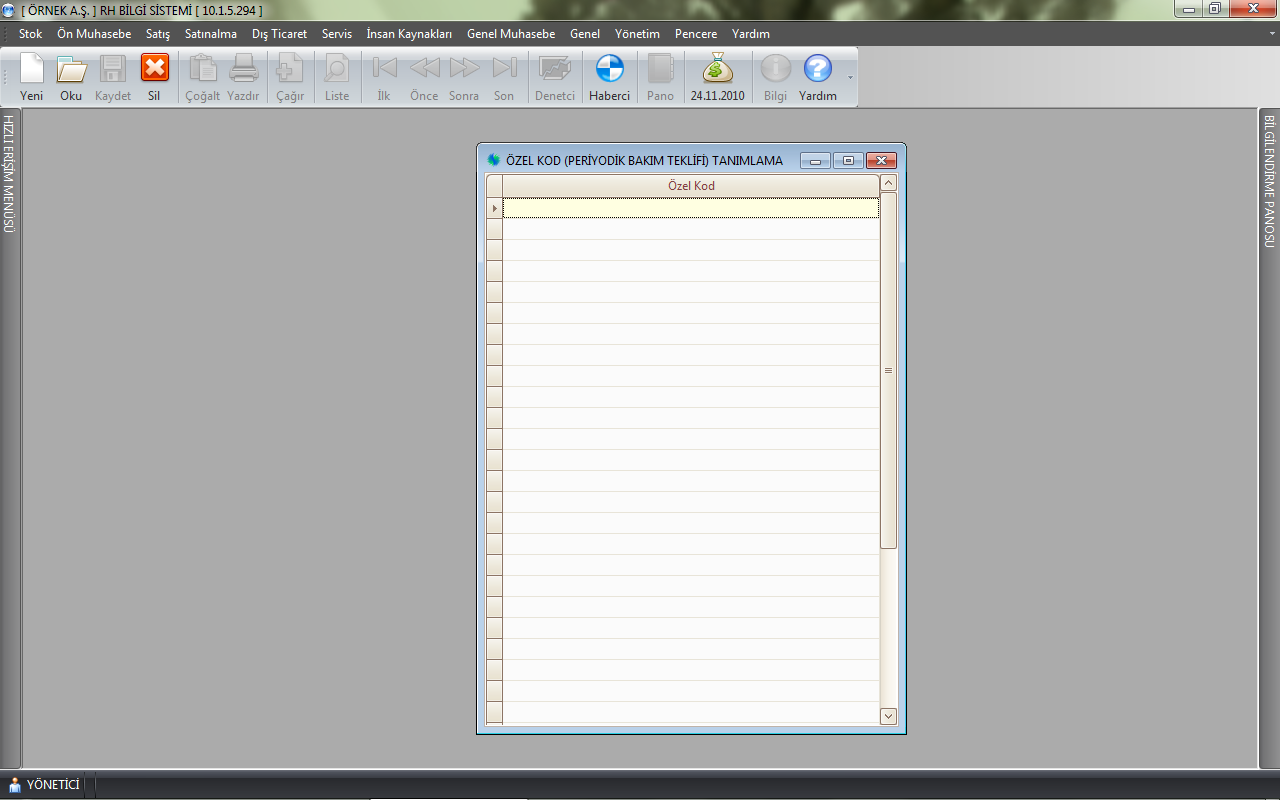Click the Yazdır printer icon
Image resolution: width=1280 pixels, height=800 pixels.
coord(243,70)
